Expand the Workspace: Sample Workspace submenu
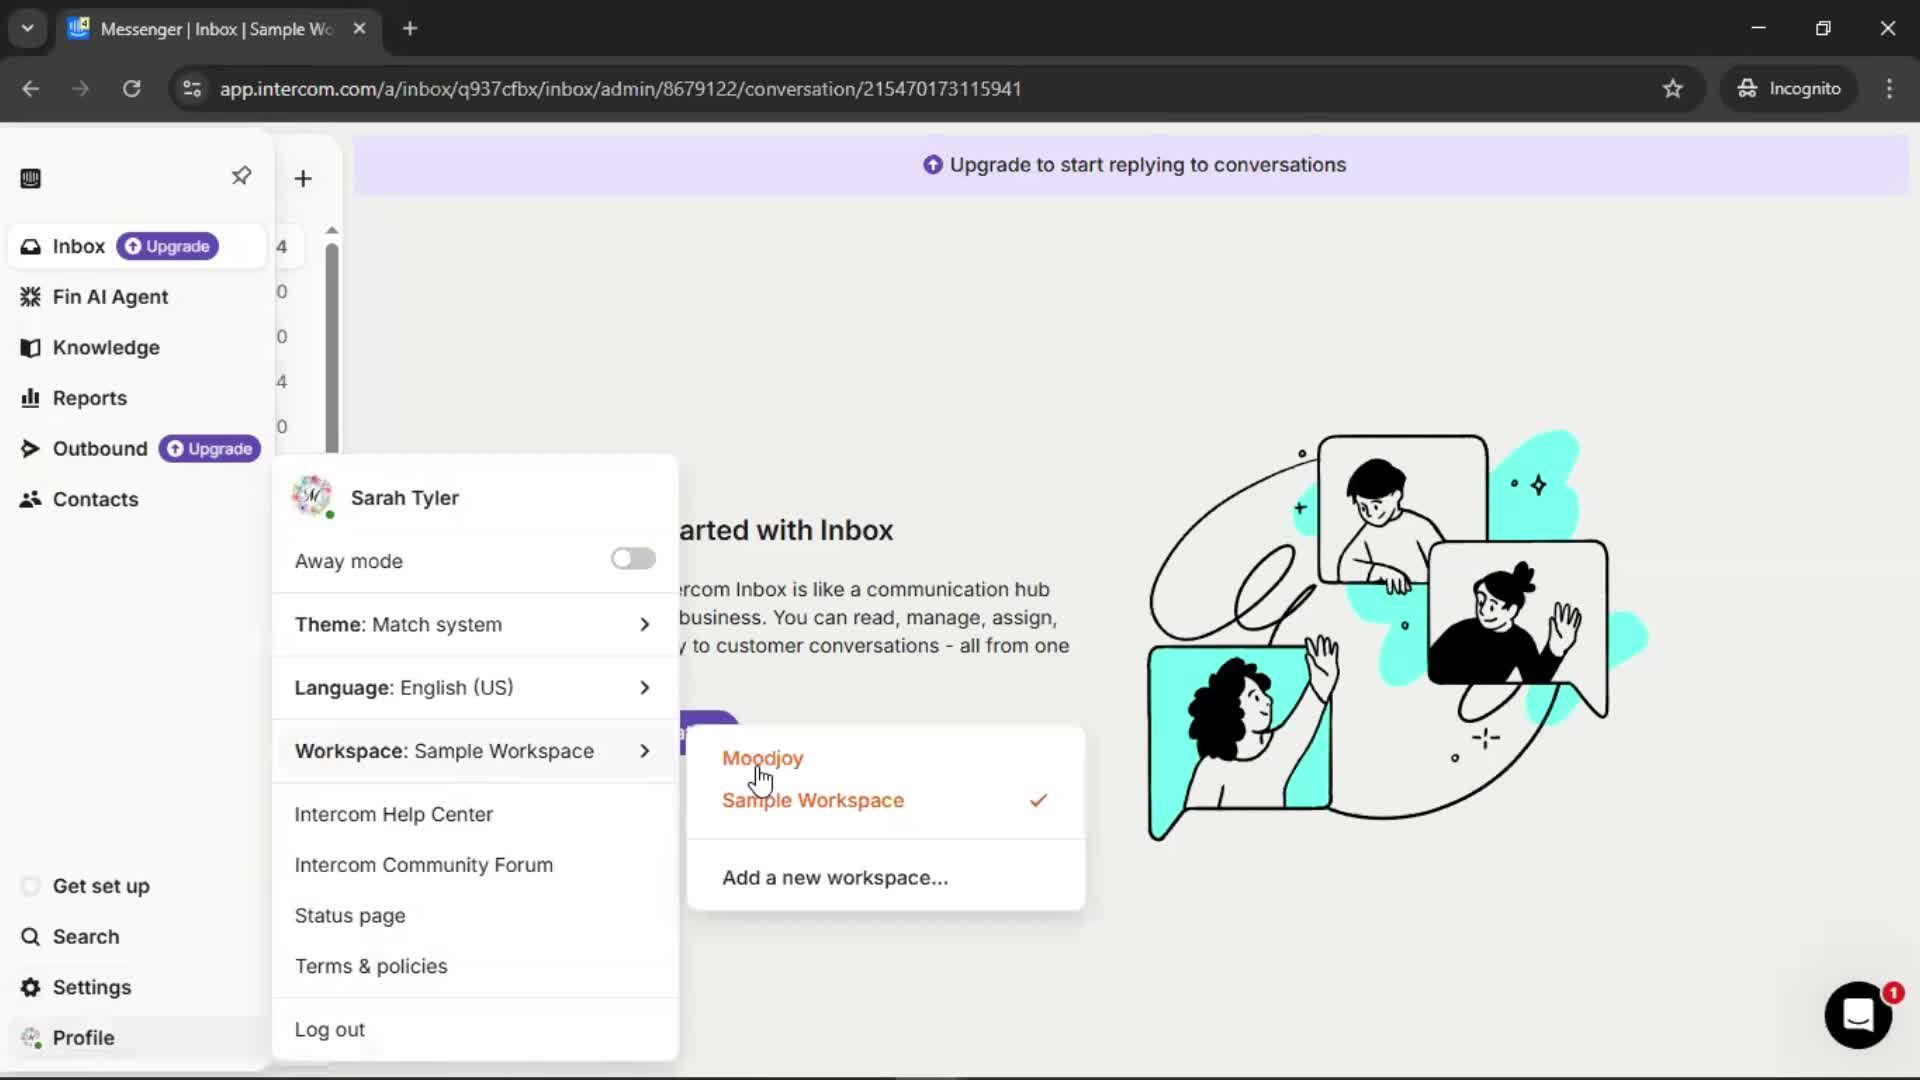The width and height of the screenshot is (1920, 1080). click(475, 751)
